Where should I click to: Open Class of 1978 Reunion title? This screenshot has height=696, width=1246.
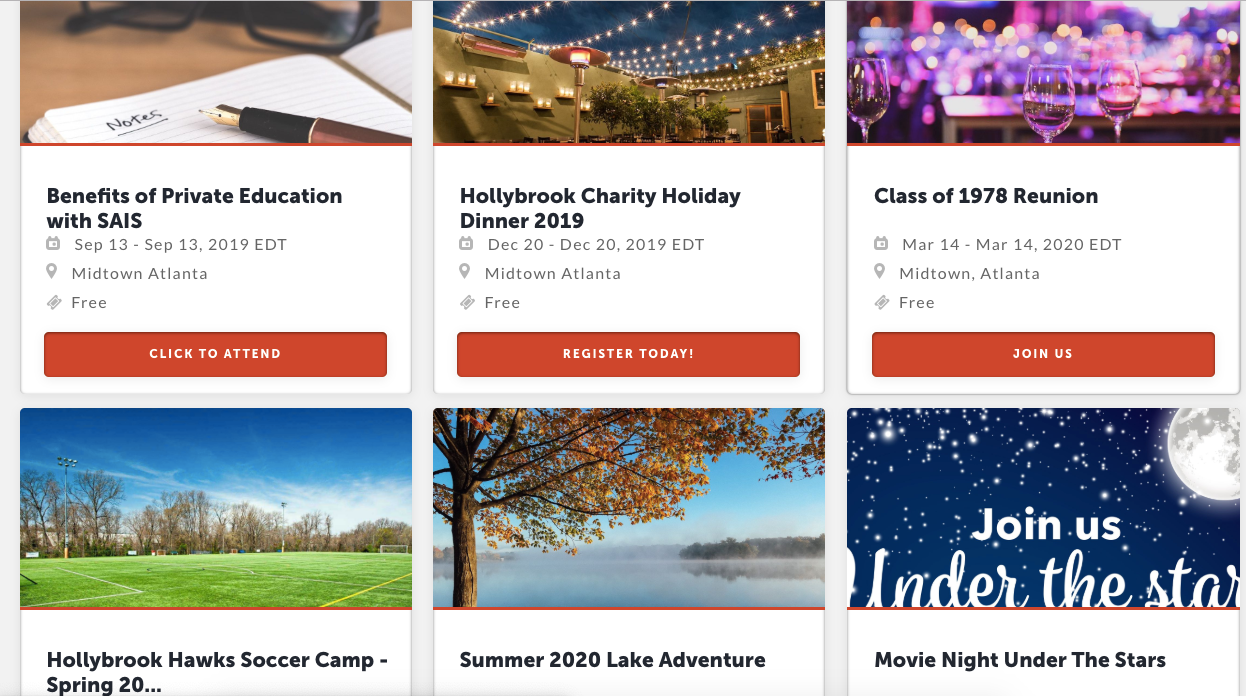tap(986, 196)
